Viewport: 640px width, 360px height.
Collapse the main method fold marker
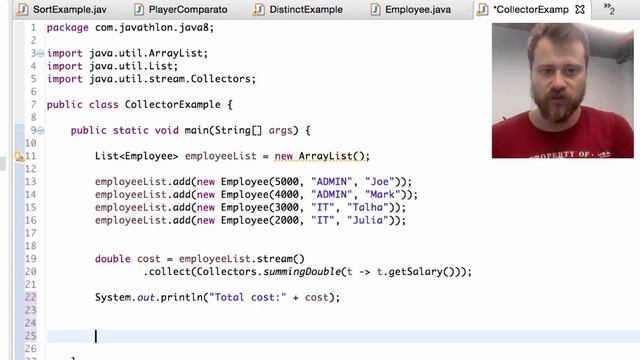coord(41,130)
